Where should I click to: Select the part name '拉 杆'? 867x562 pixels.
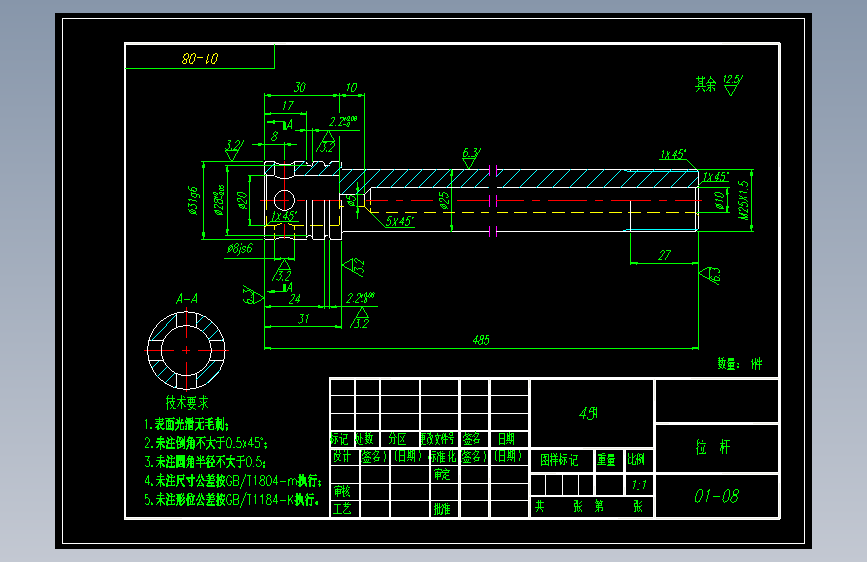tap(713, 447)
